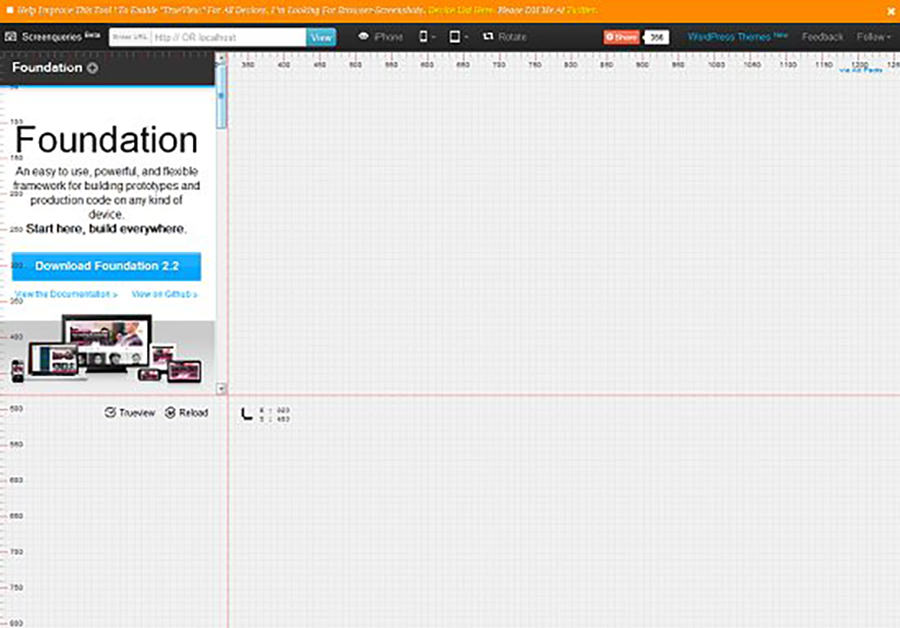Click the iPhone device label
Screen dimensions: 900x628
pyautogui.click(x=388, y=37)
